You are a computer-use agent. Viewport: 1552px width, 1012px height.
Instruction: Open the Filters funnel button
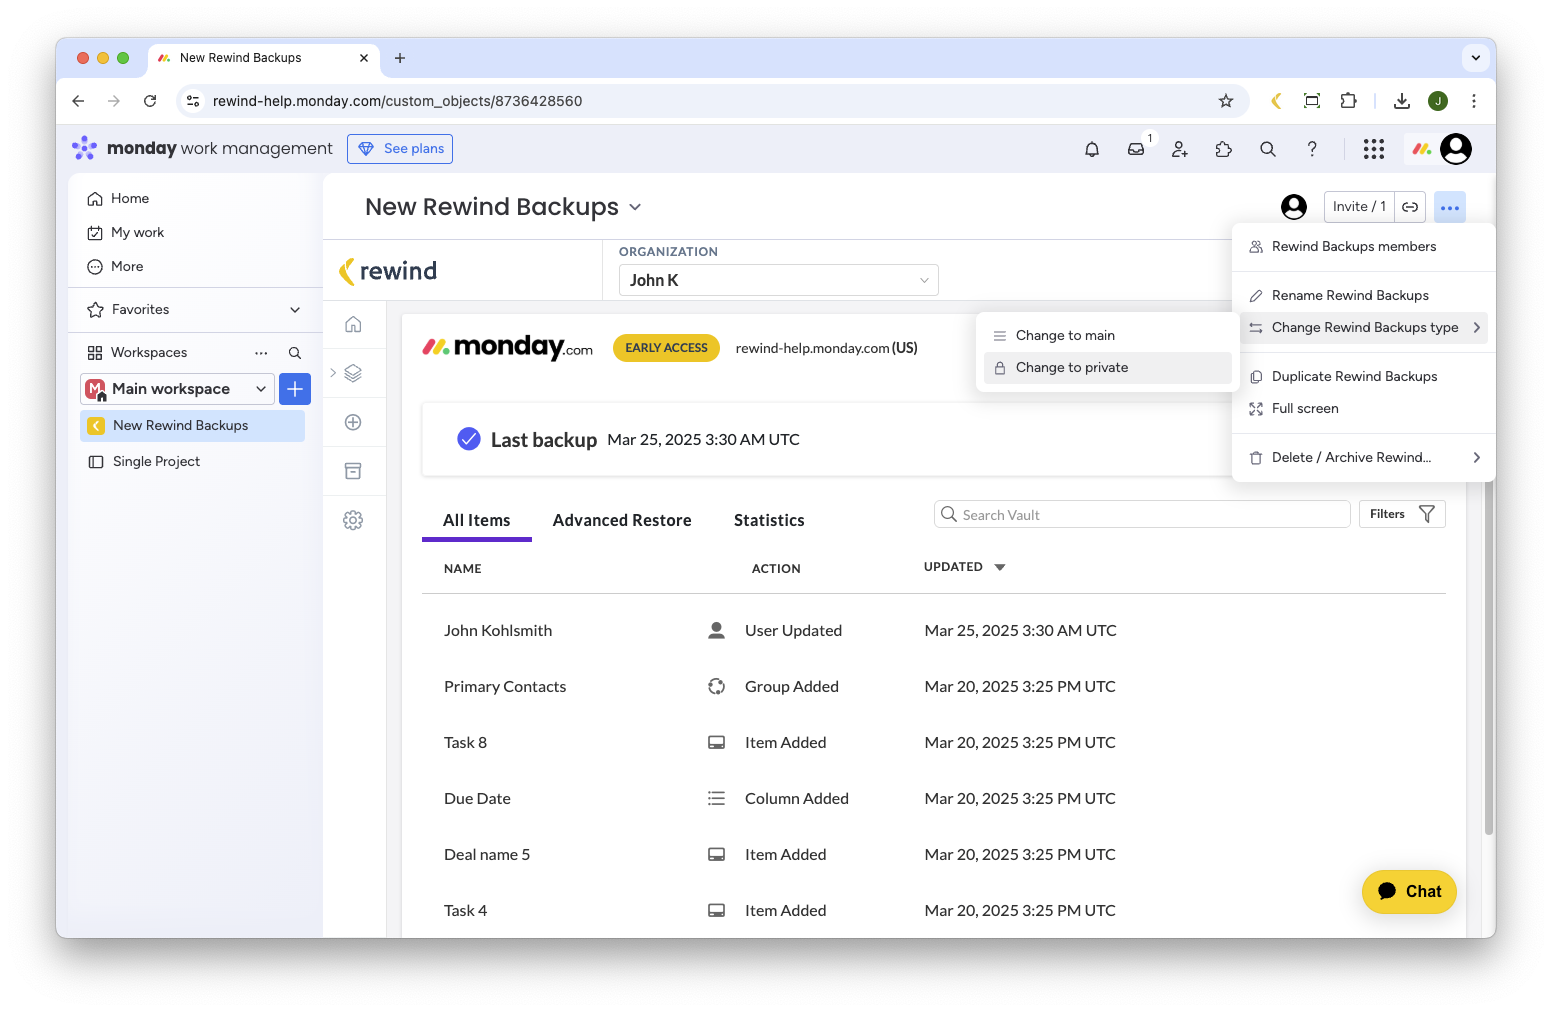[1402, 514]
